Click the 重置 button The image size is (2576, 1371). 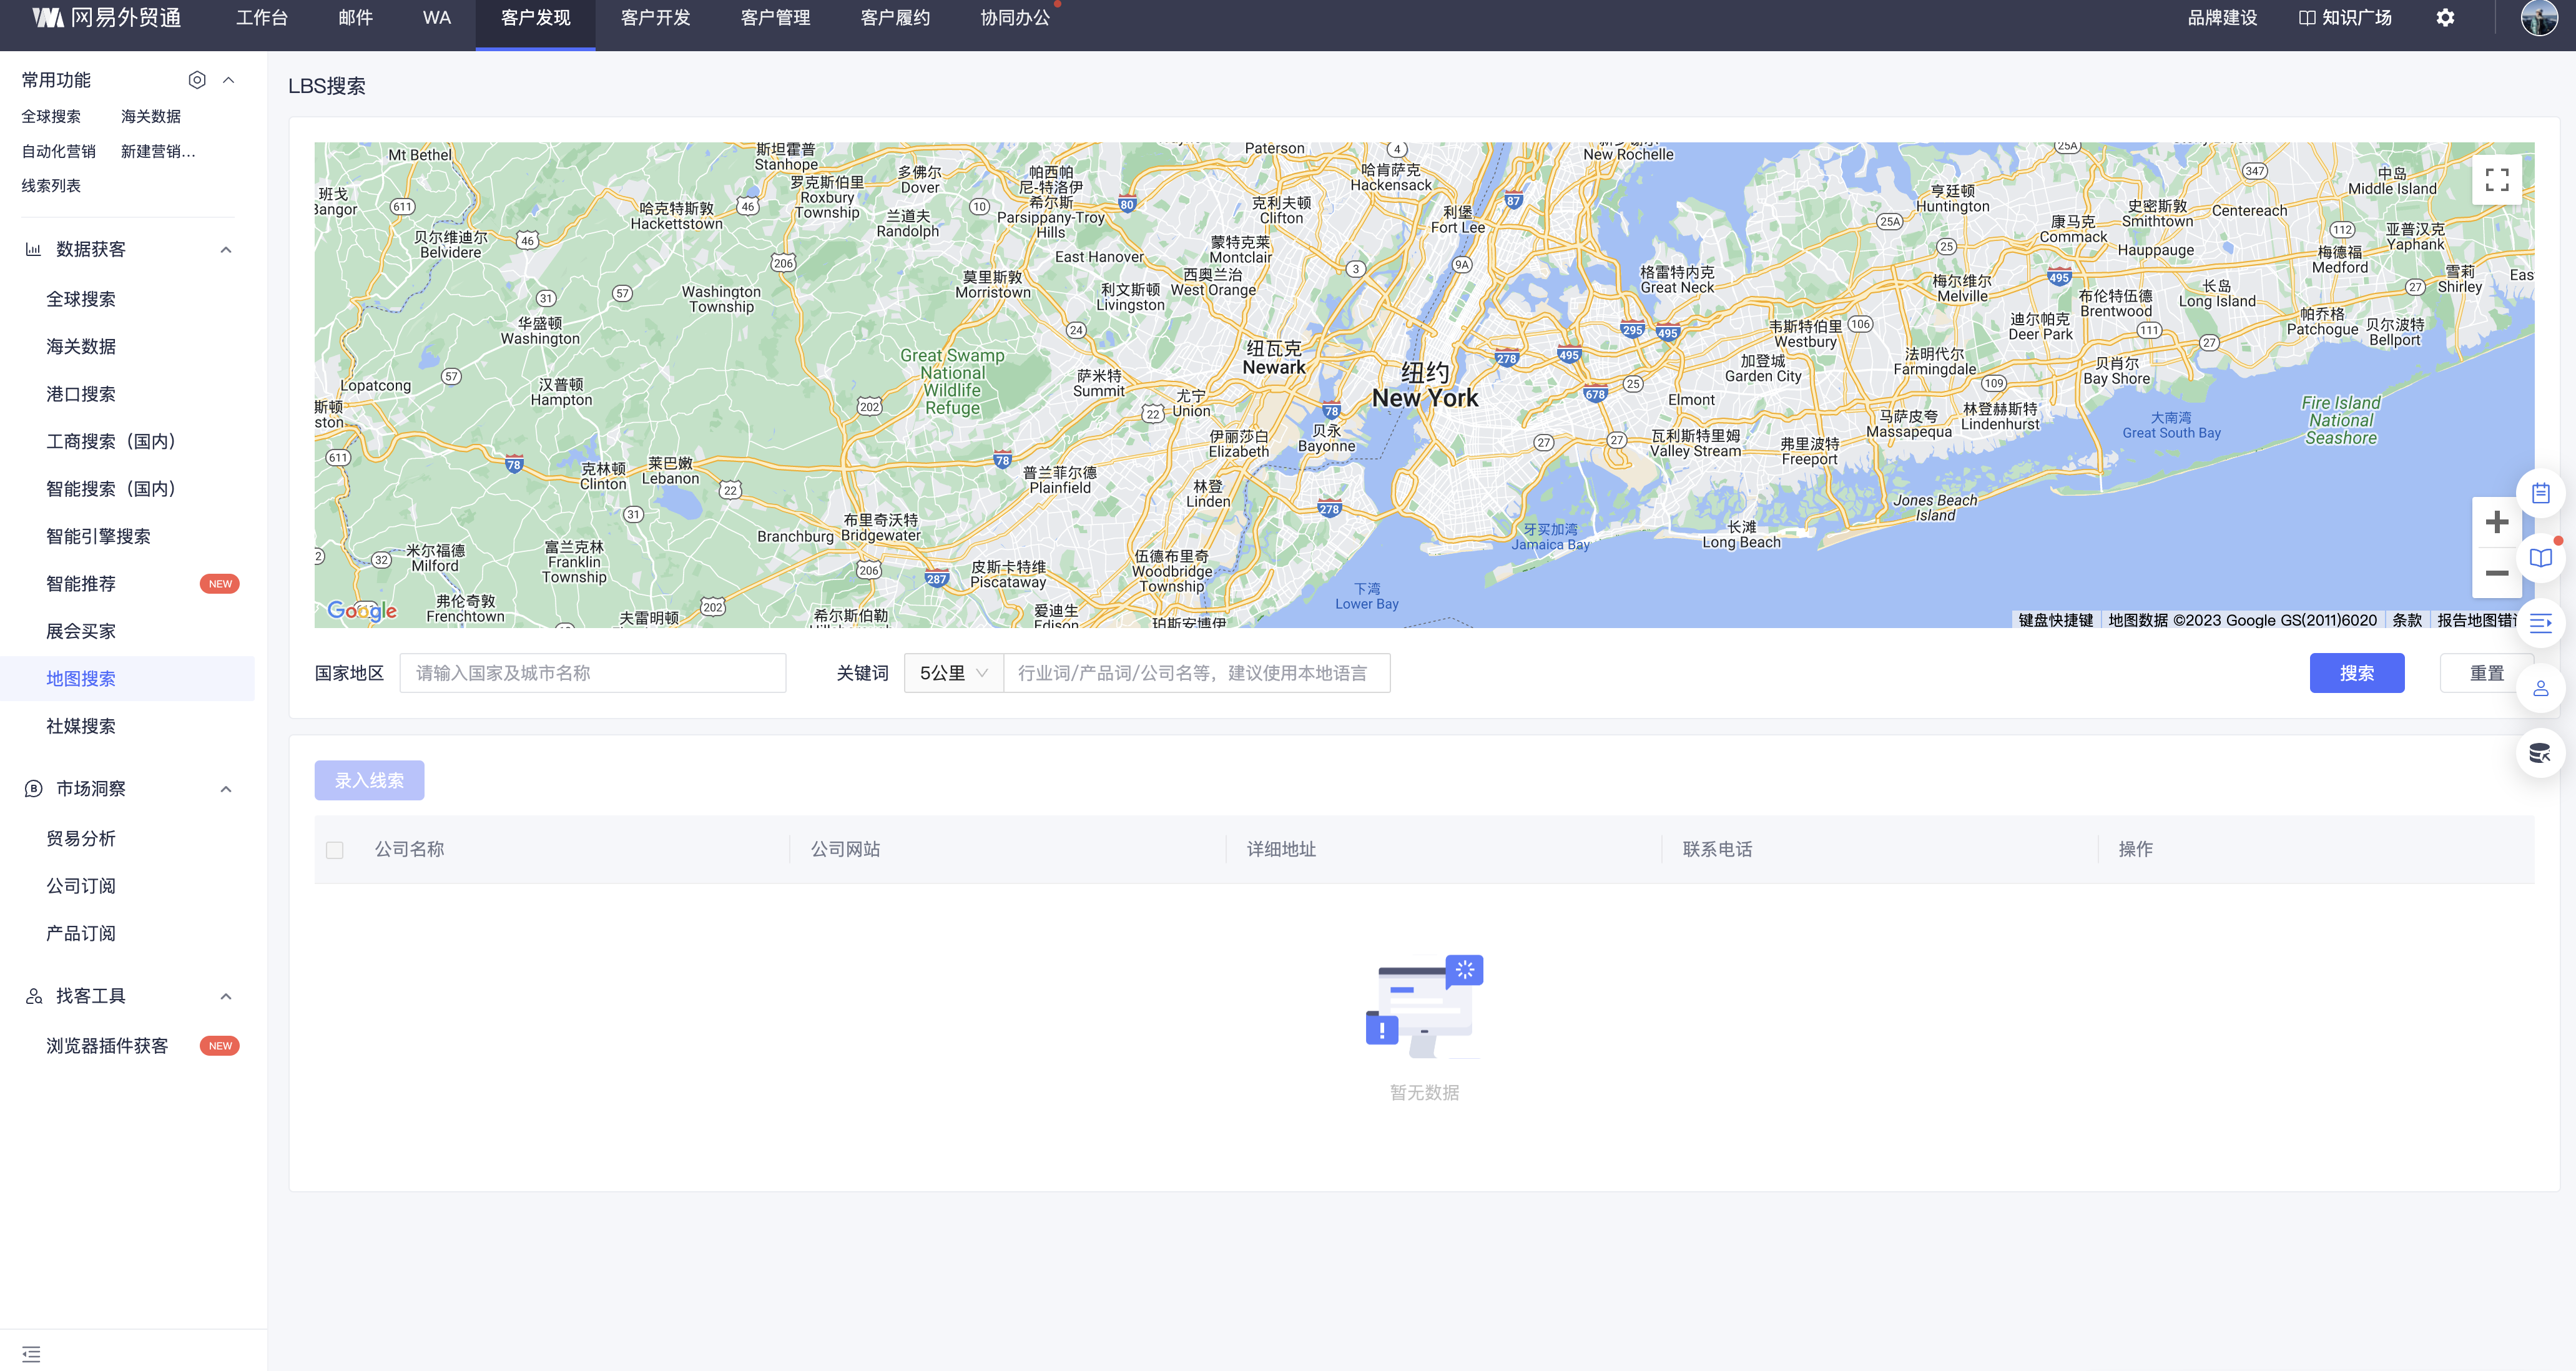(x=2486, y=673)
